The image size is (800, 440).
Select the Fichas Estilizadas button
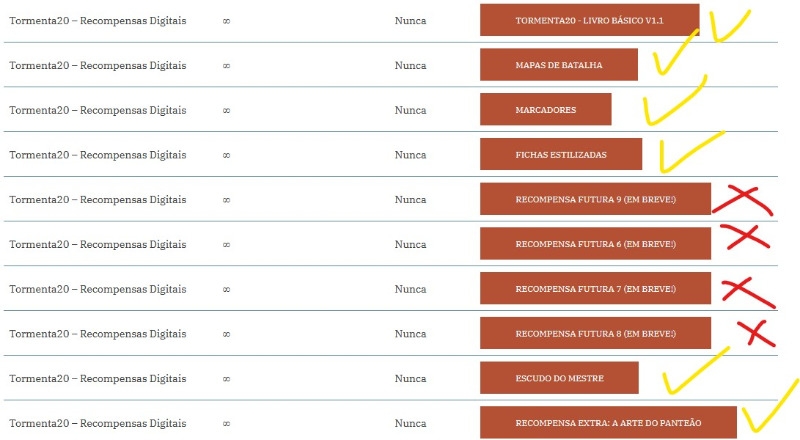point(560,154)
